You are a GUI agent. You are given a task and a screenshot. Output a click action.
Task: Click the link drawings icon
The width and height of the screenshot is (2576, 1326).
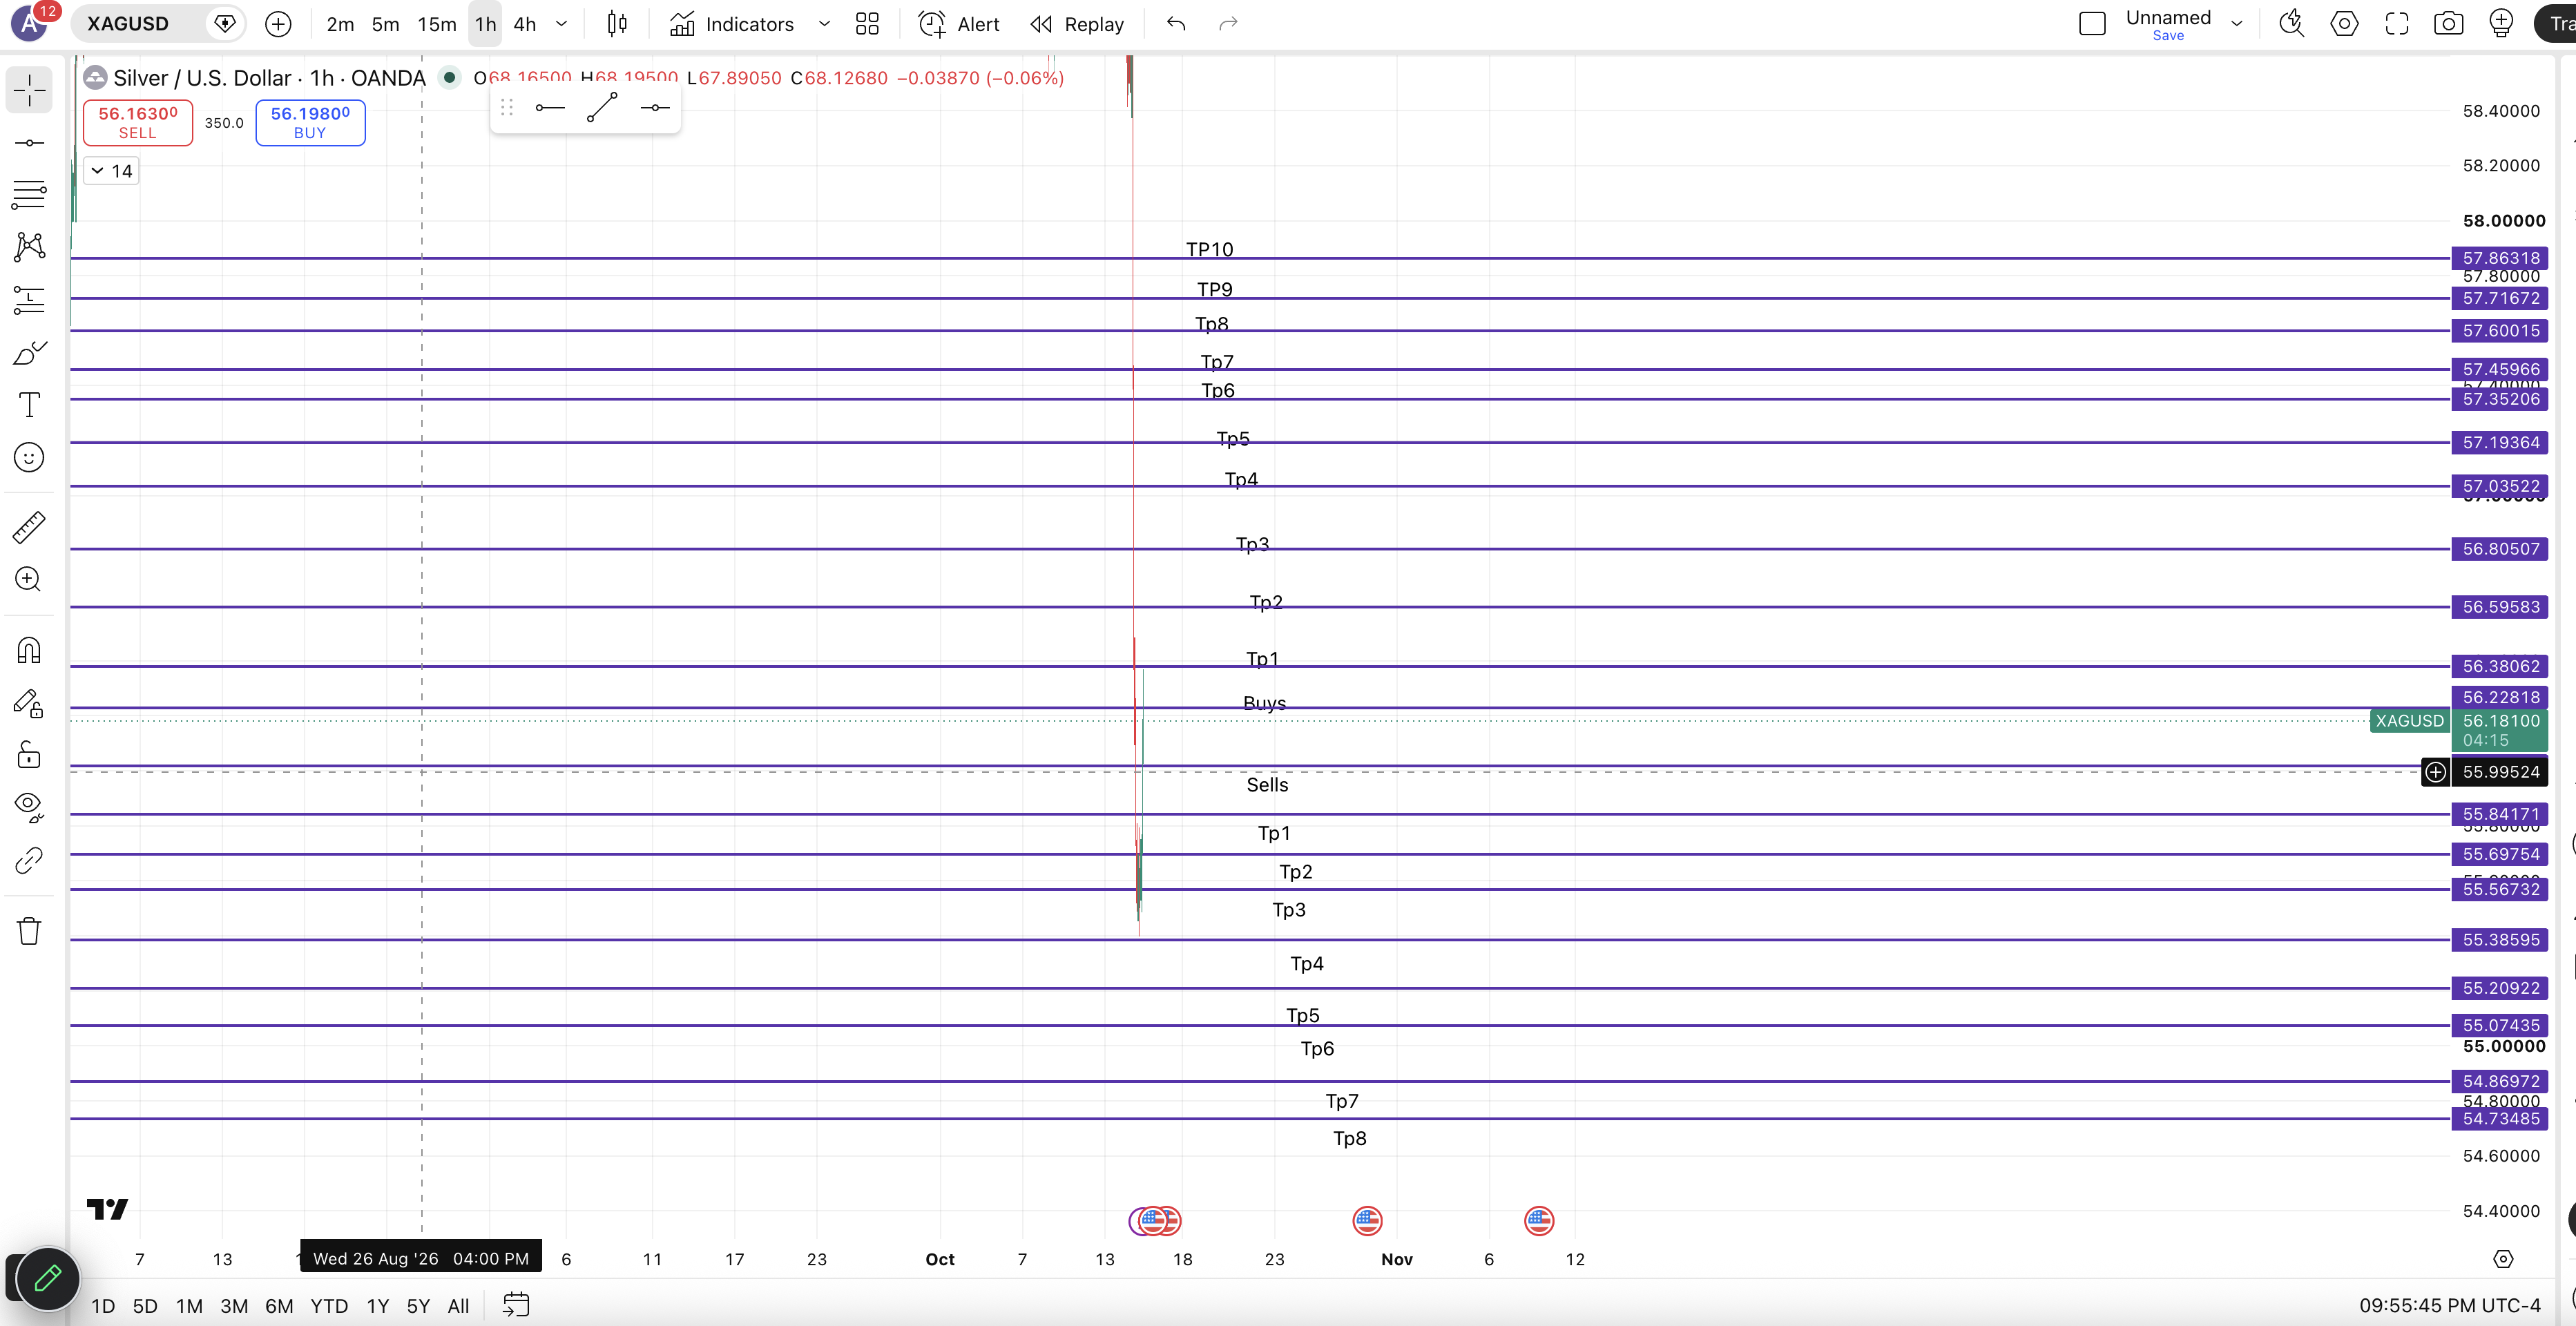[x=29, y=860]
